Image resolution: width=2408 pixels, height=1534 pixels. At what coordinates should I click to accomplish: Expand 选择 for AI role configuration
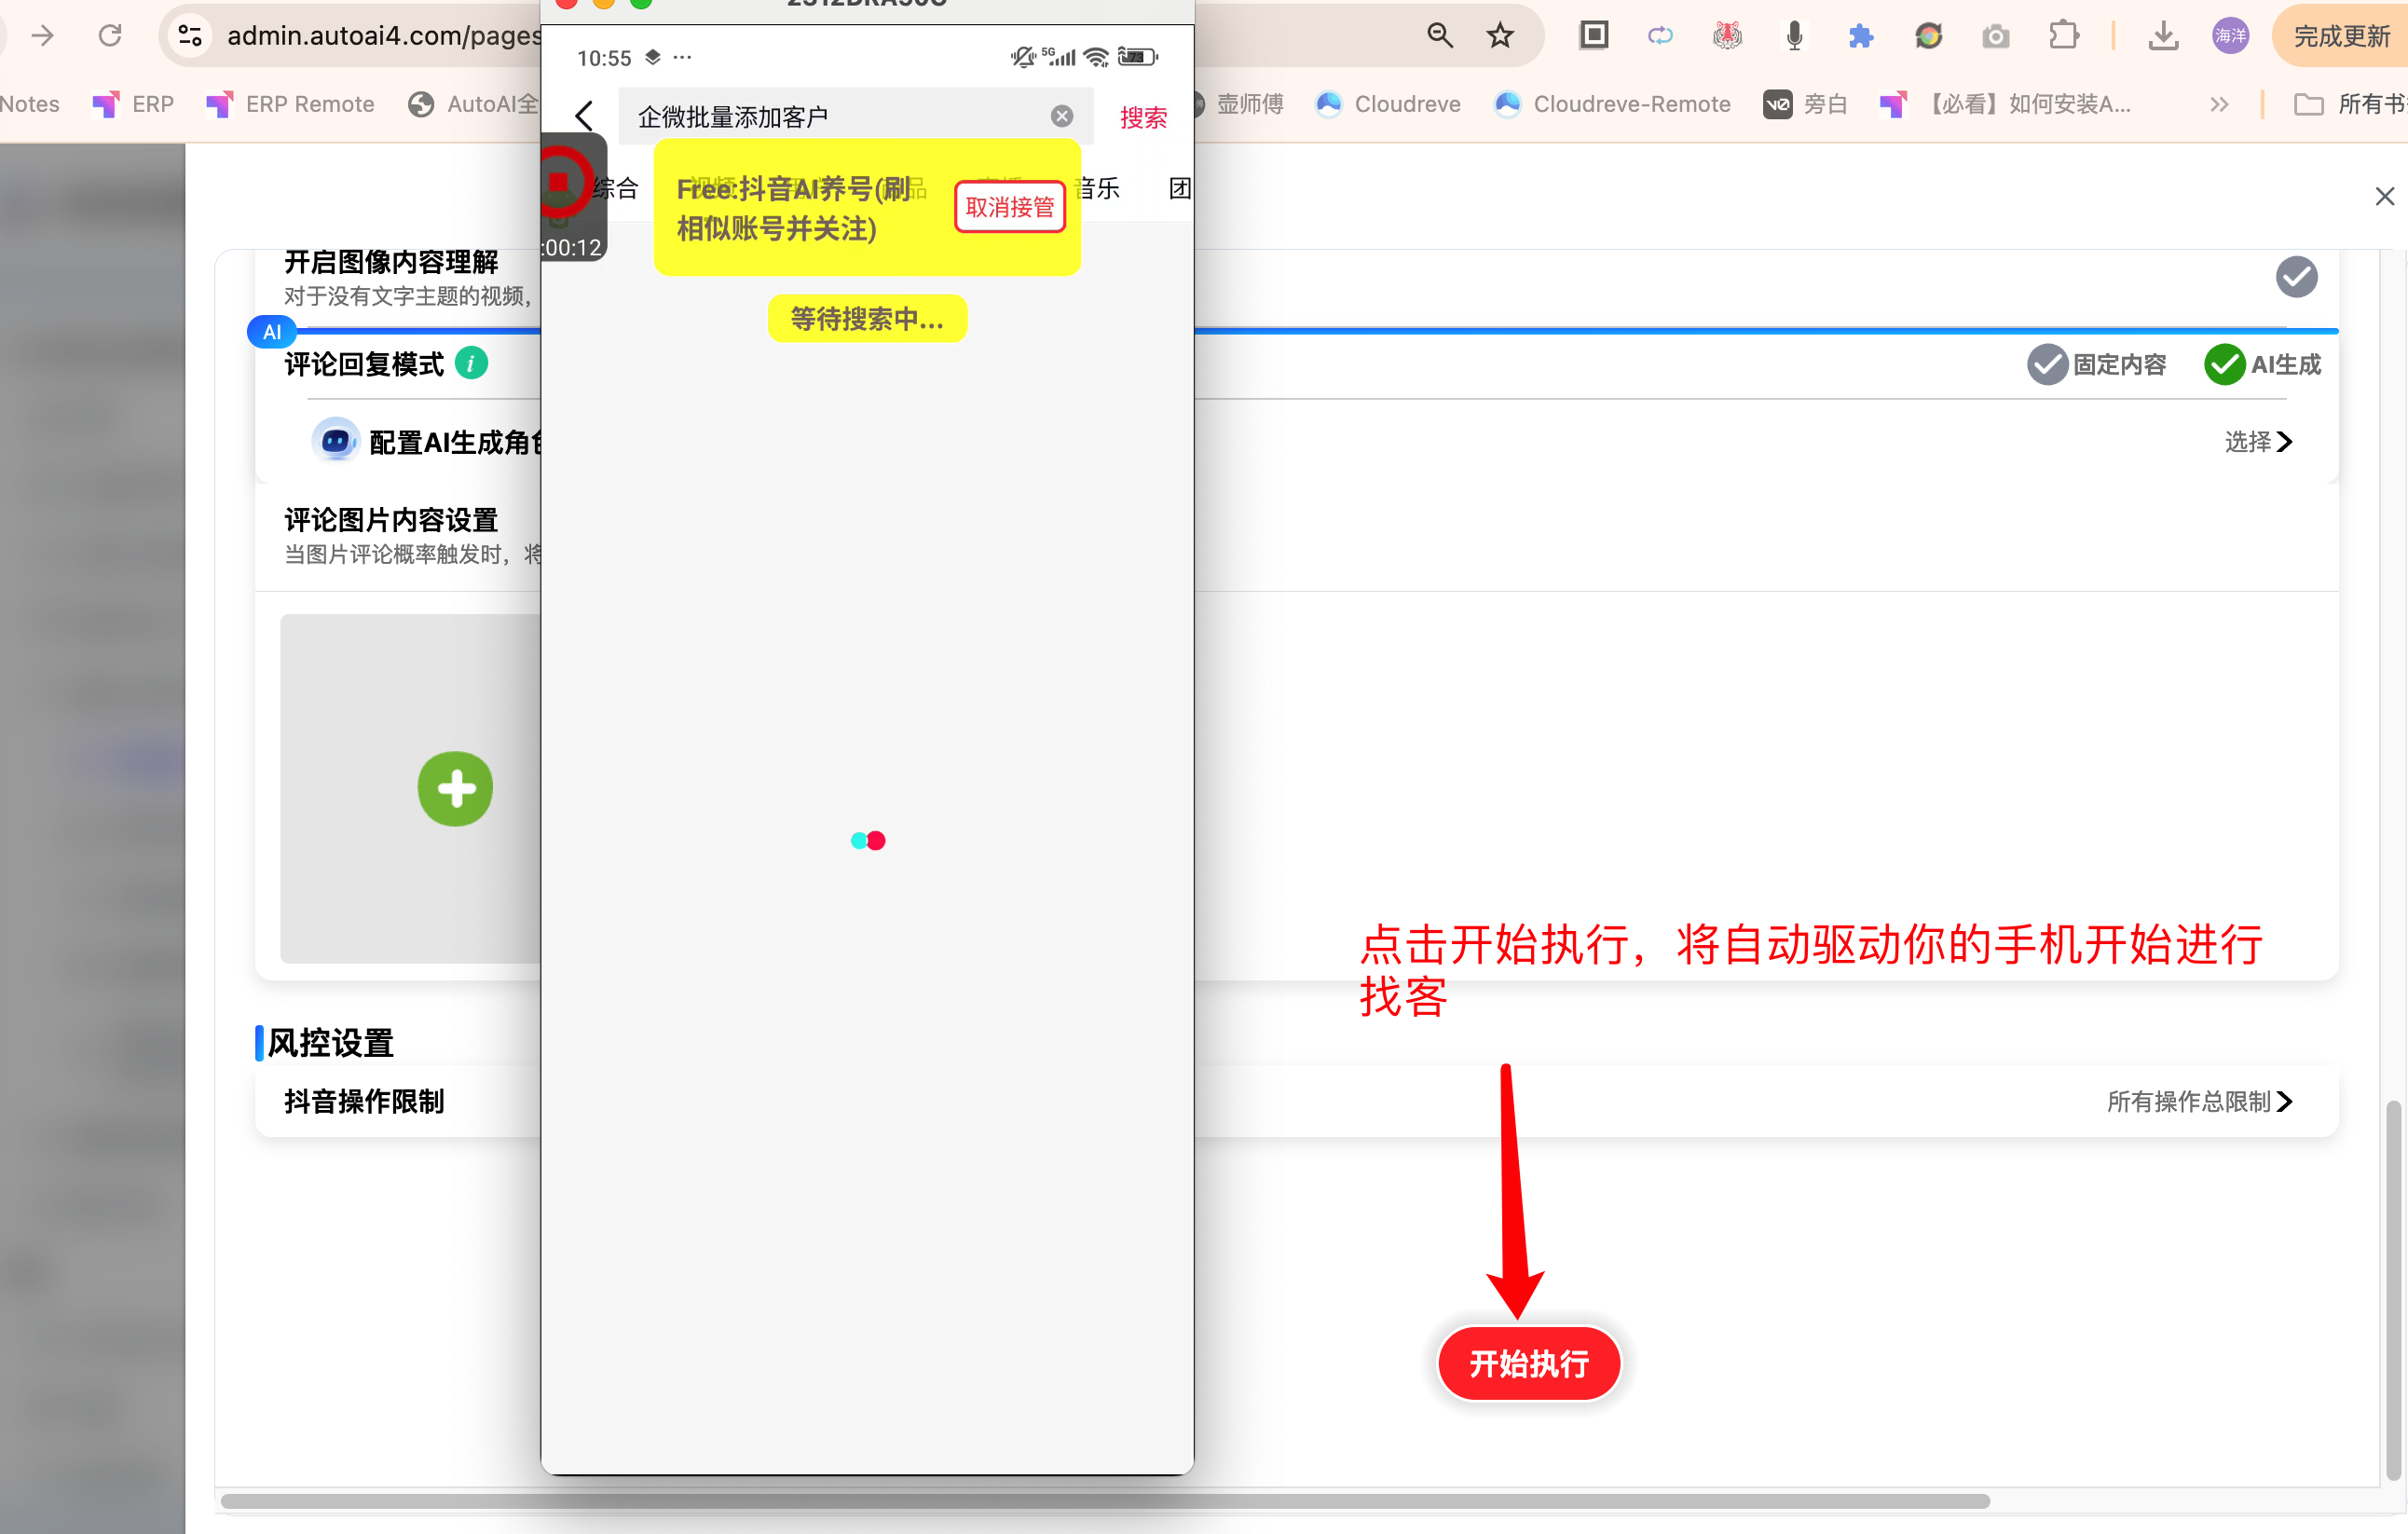2258,441
